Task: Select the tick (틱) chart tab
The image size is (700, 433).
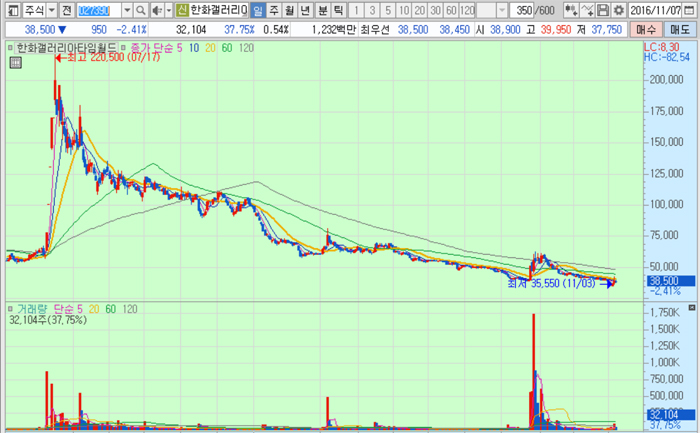Action: (x=338, y=10)
